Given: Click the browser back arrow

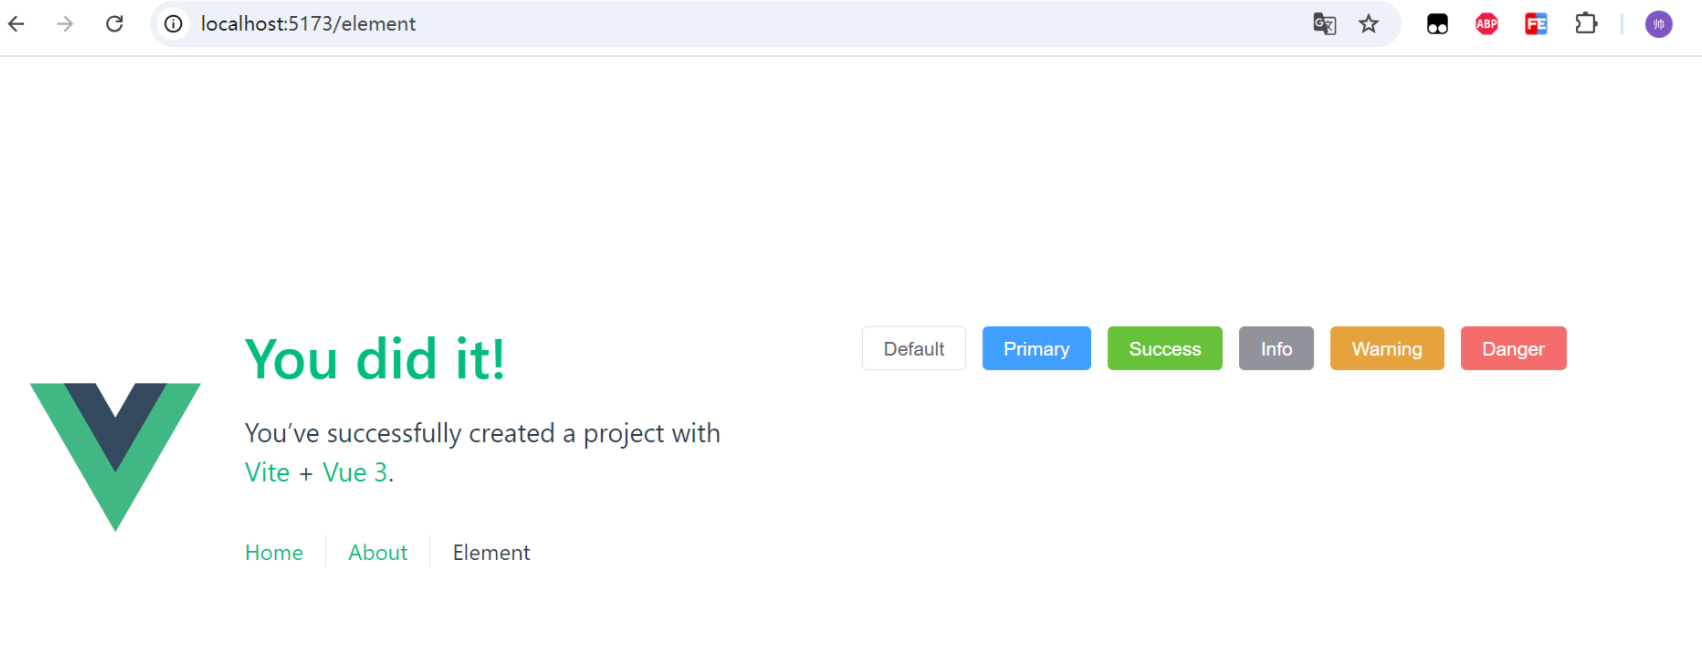Looking at the screenshot, I should 17,24.
